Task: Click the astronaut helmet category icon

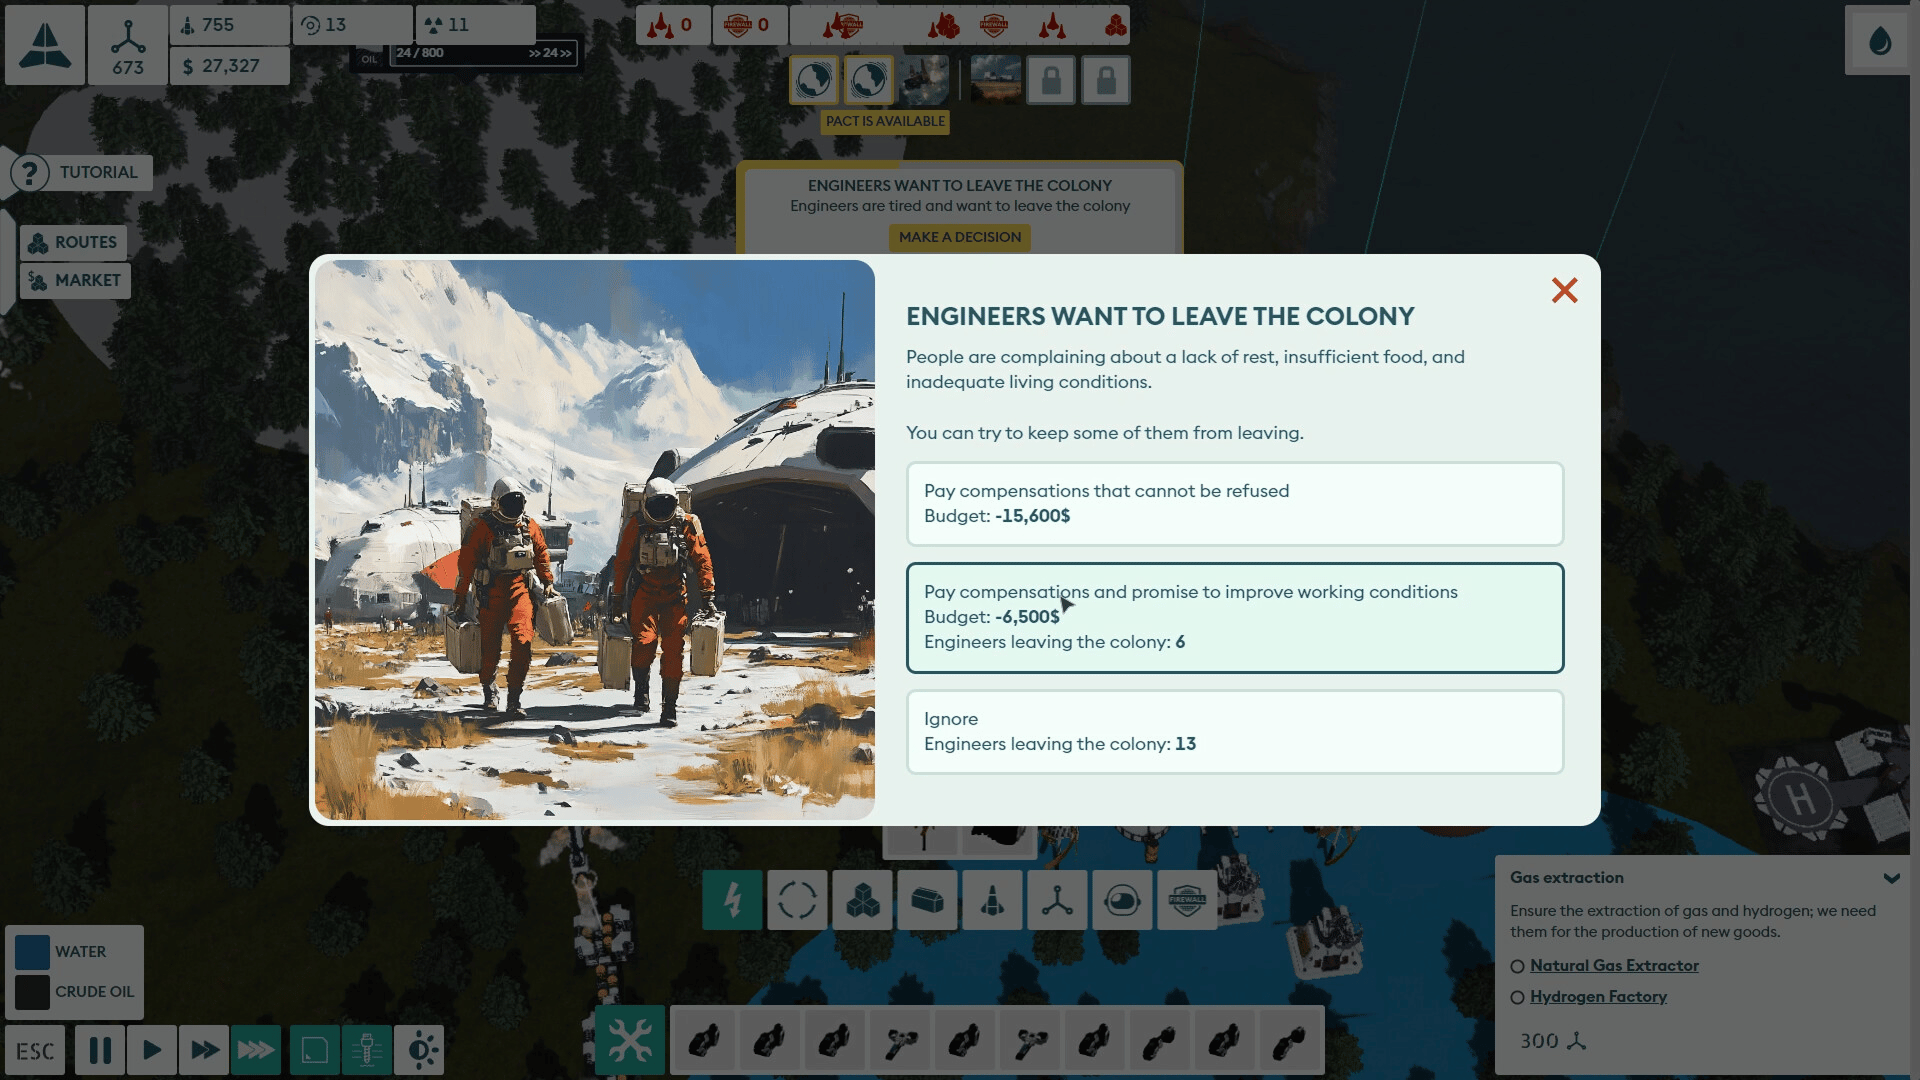Action: click(x=1122, y=900)
